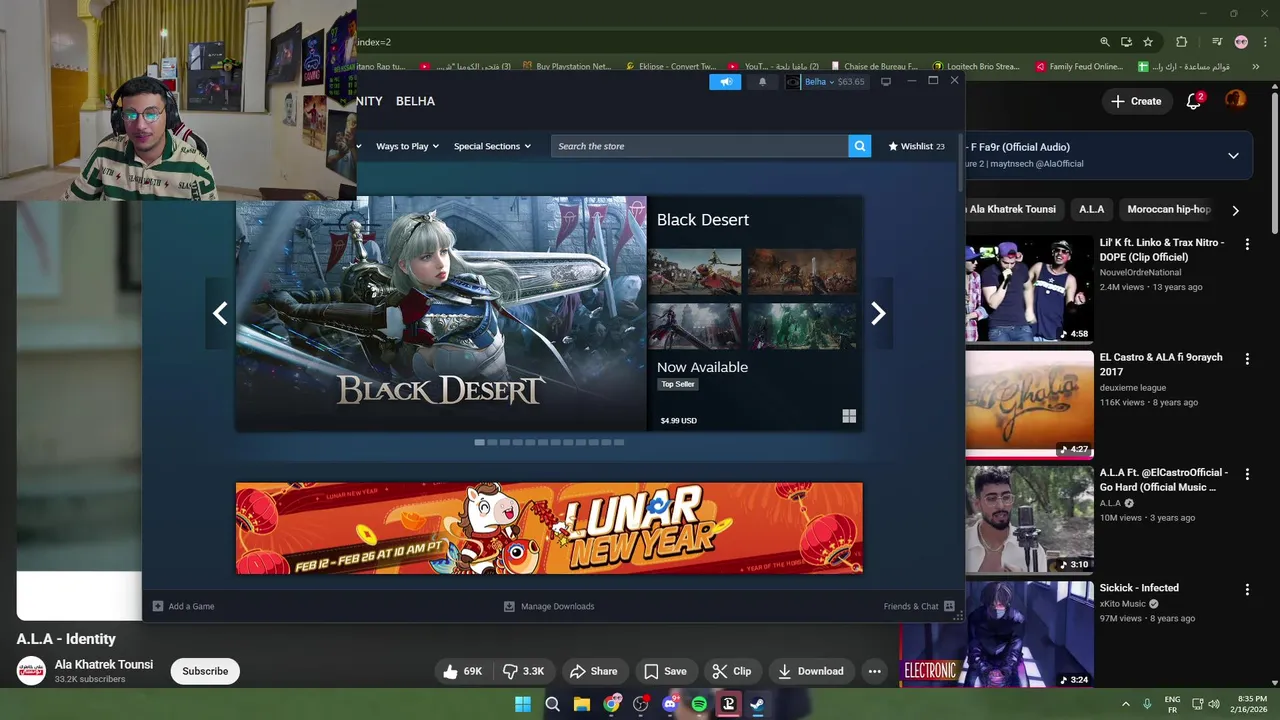
Task: Dislike the A.L.A - Identity video
Action: coord(524,671)
